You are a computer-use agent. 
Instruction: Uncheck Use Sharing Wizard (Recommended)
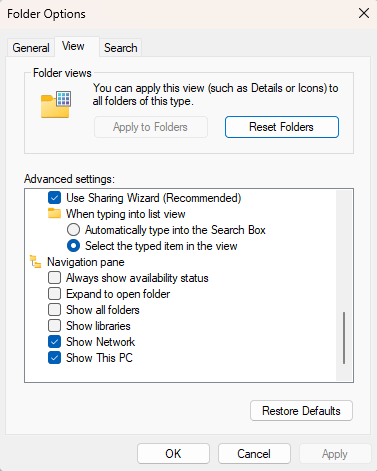[54, 198]
